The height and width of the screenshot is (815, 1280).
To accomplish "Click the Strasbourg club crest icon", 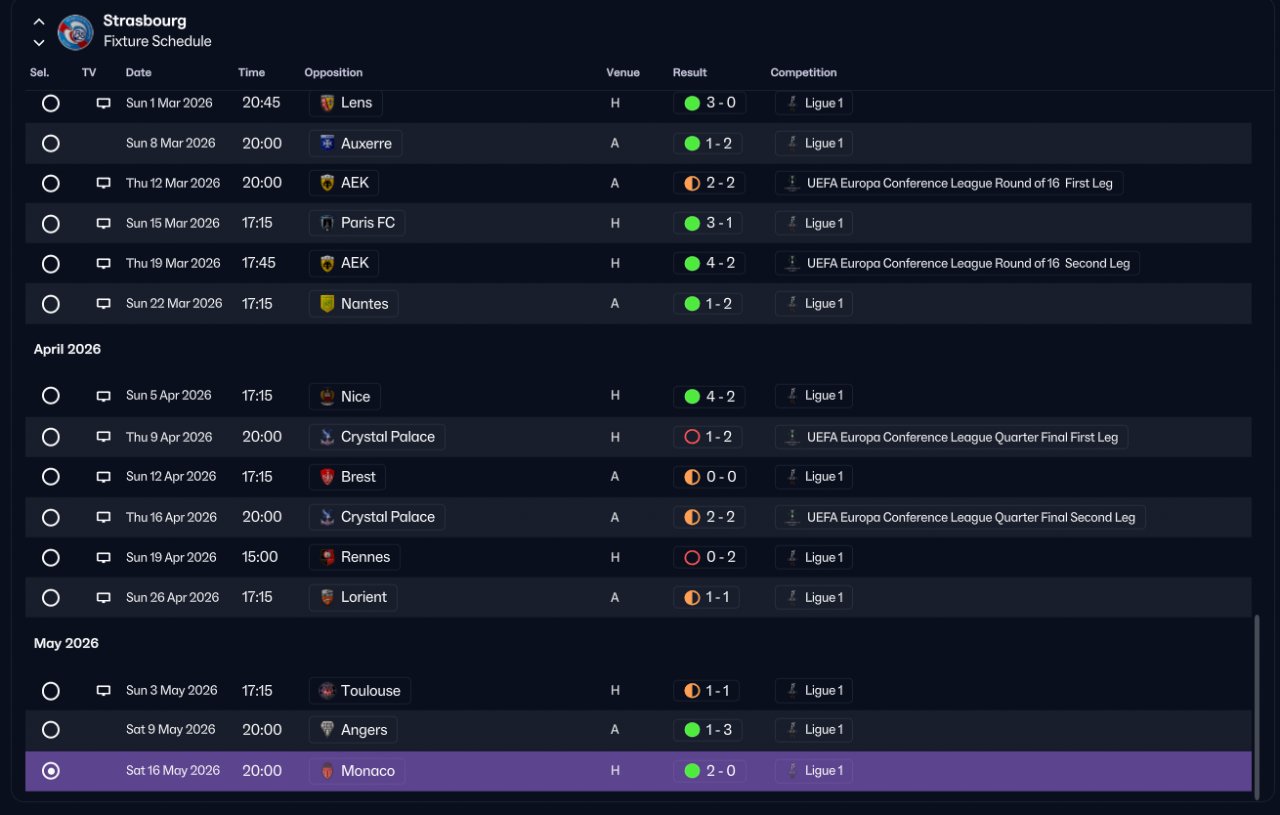I will pyautogui.click(x=76, y=32).
